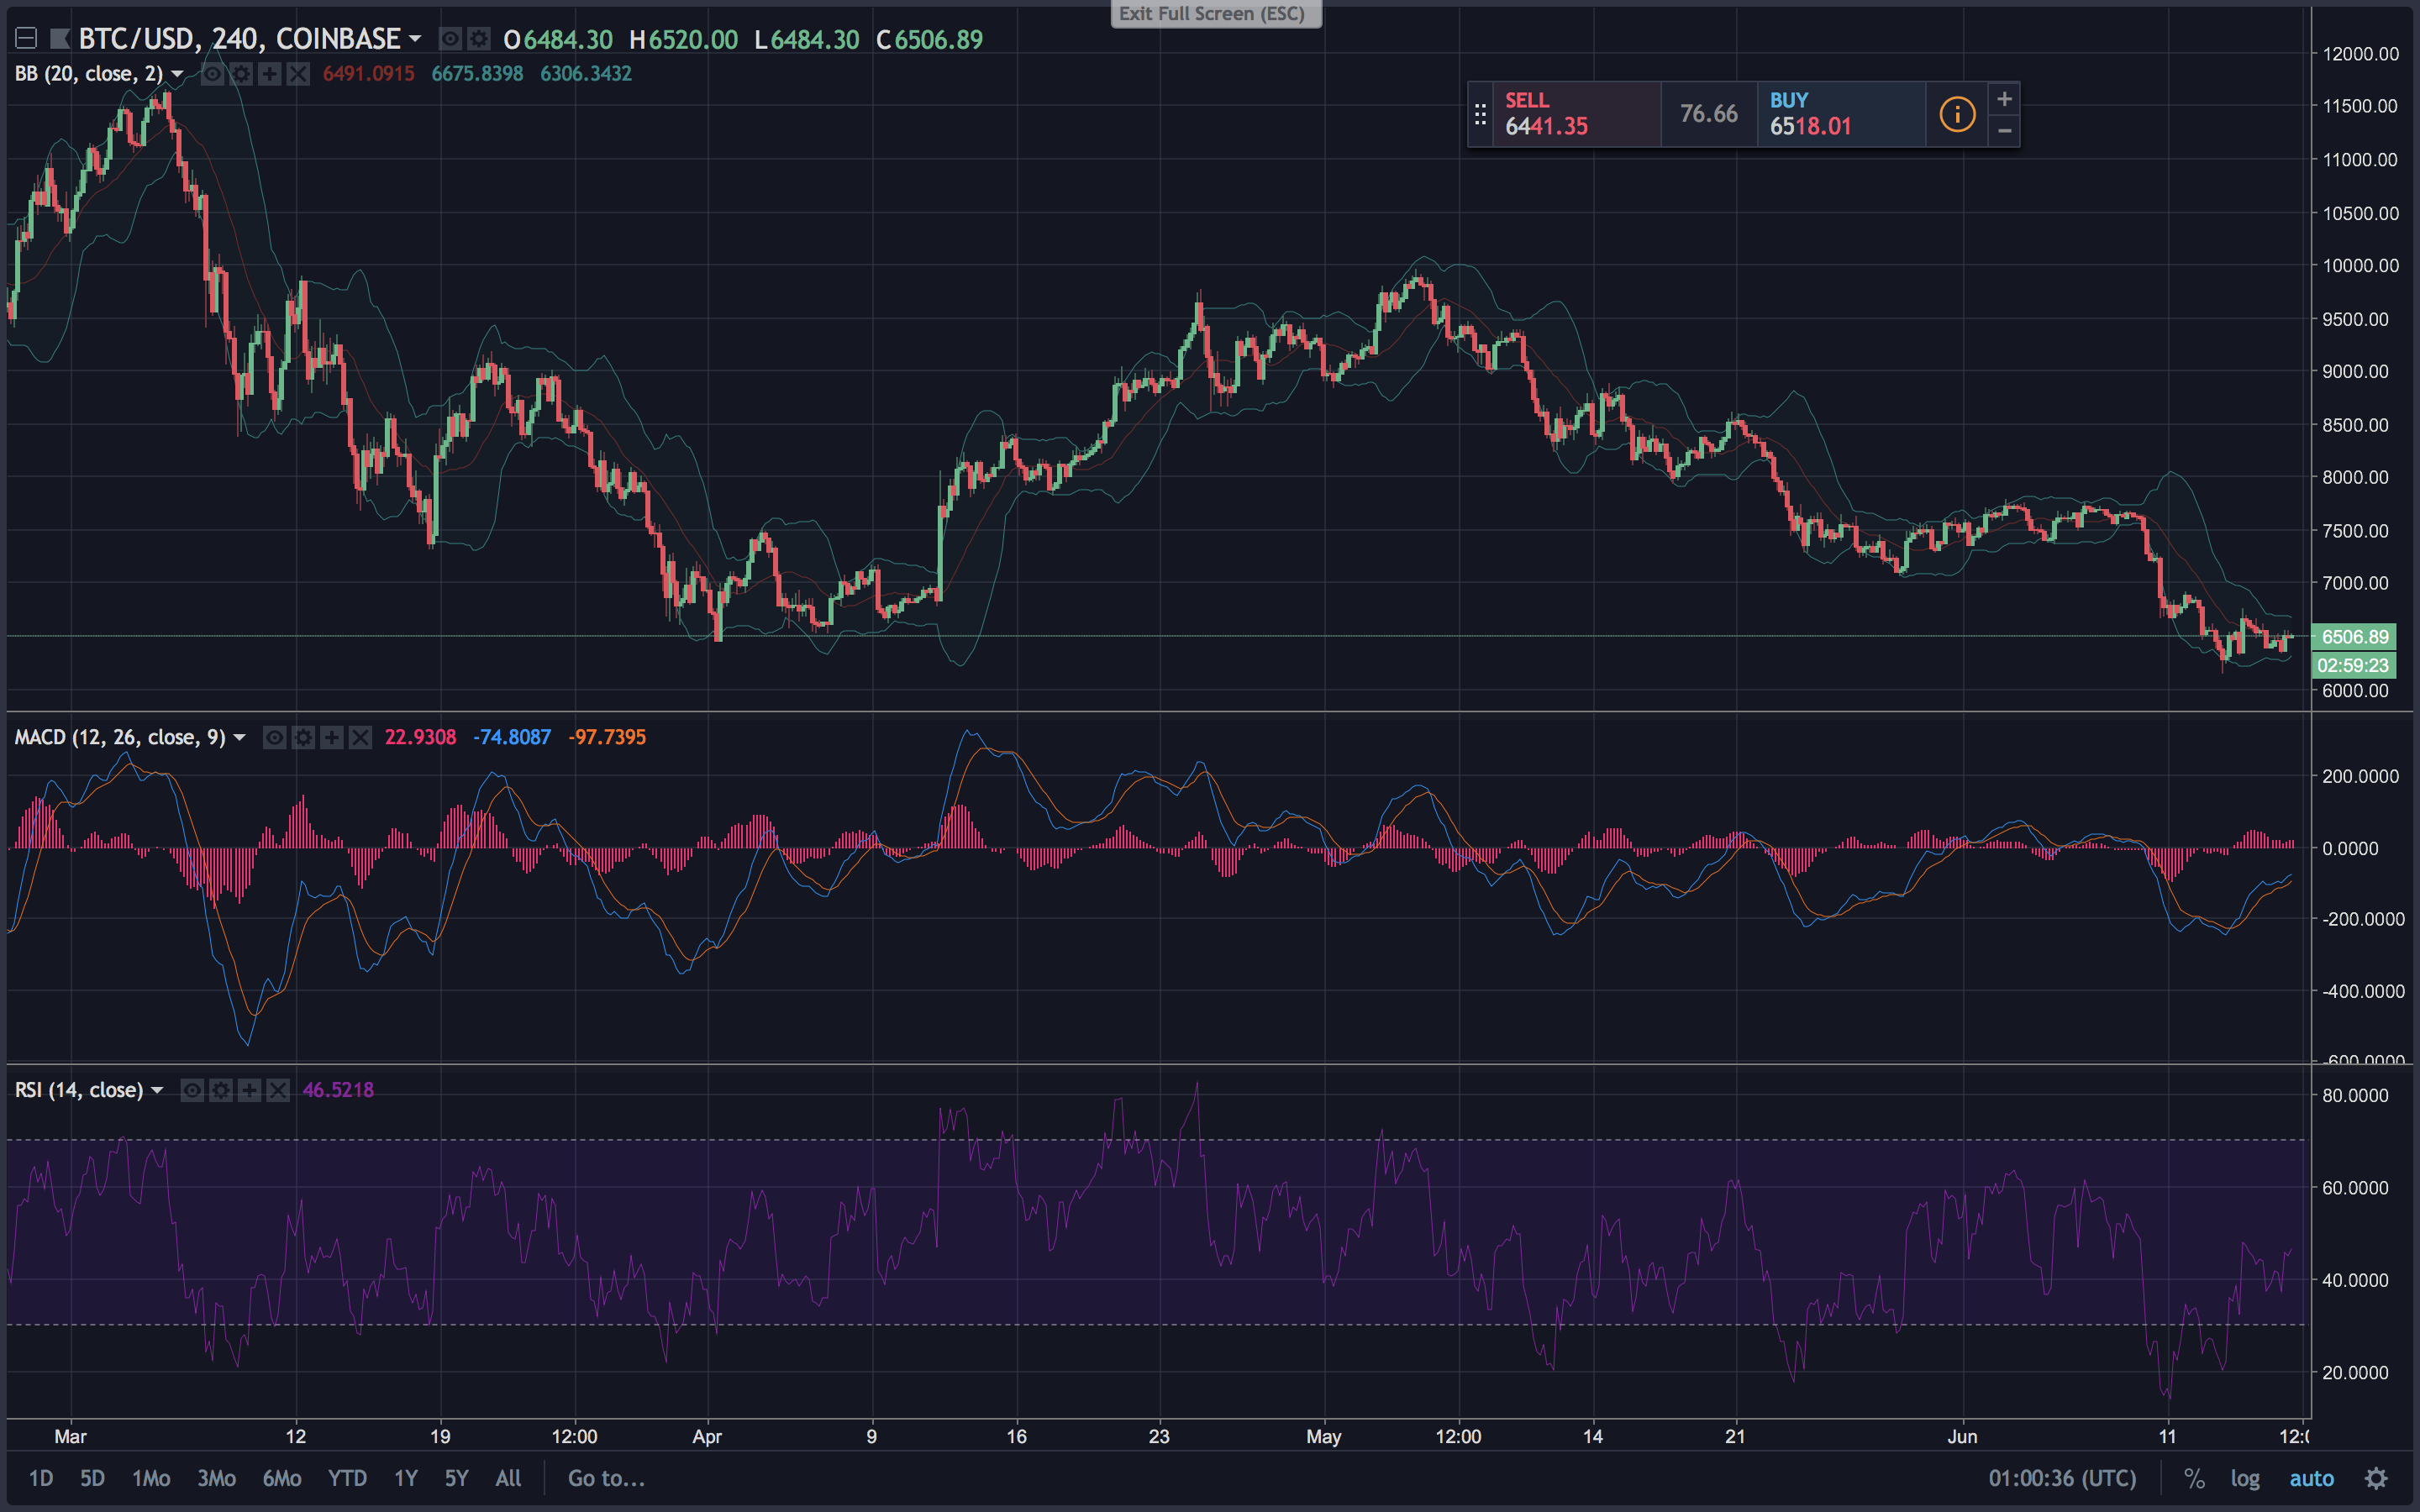Remove the MACD indicator with its X
This screenshot has height=1512, width=2420.
coord(360,738)
